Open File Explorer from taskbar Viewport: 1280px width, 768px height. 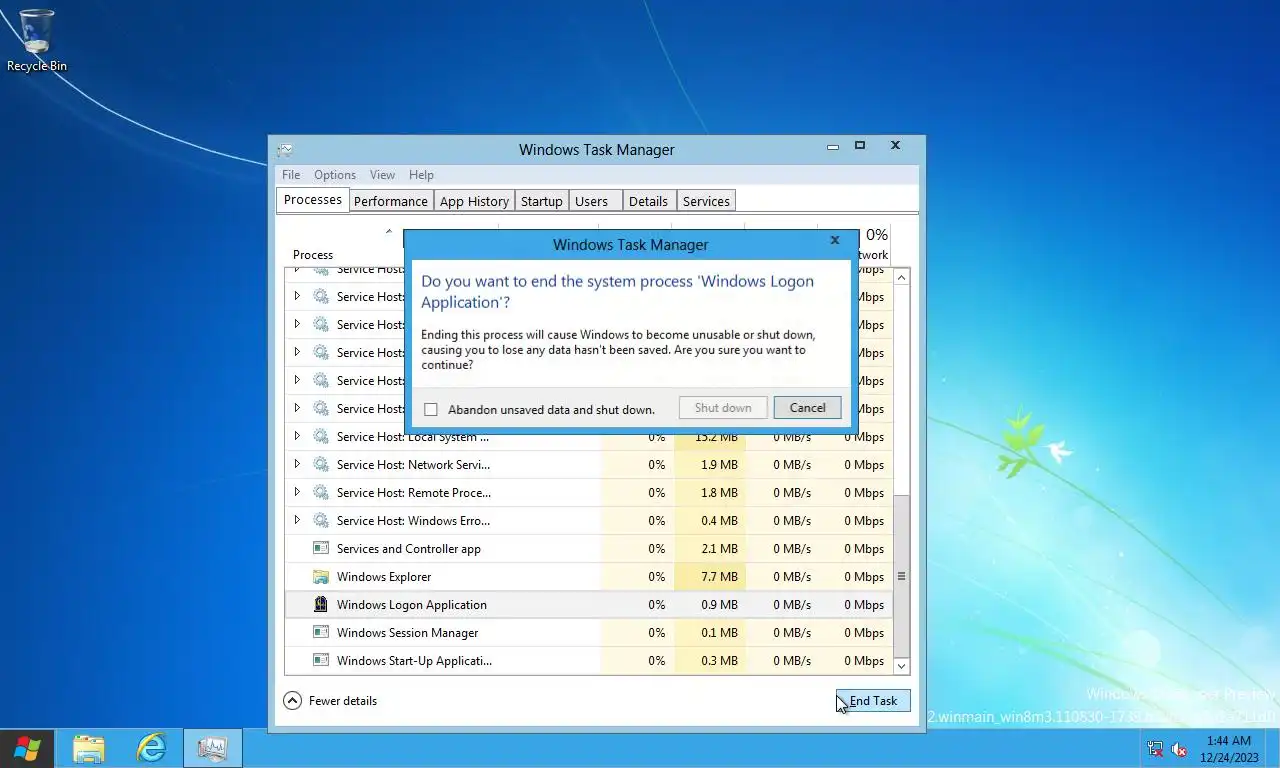[x=89, y=748]
